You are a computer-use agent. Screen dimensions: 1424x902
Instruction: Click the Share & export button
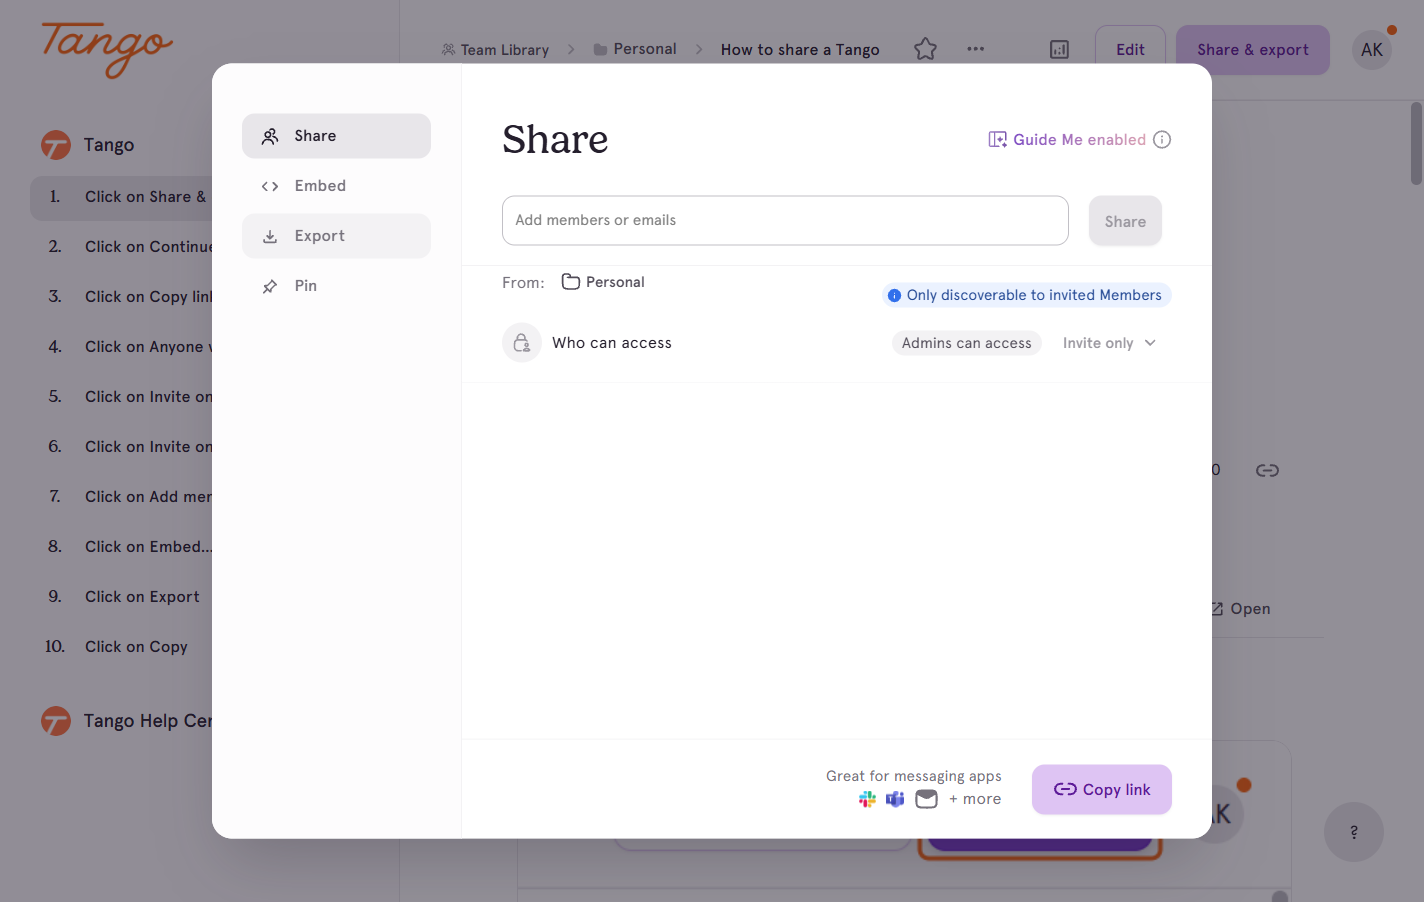(x=1253, y=50)
